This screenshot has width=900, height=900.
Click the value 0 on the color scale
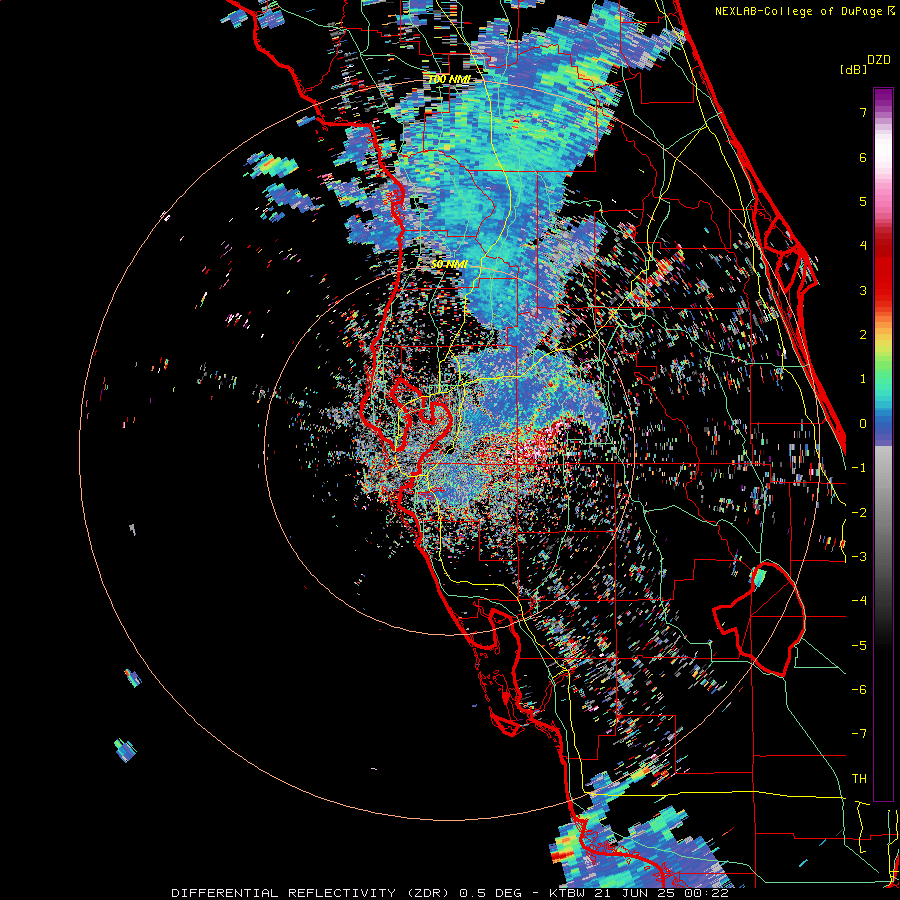coord(863,424)
